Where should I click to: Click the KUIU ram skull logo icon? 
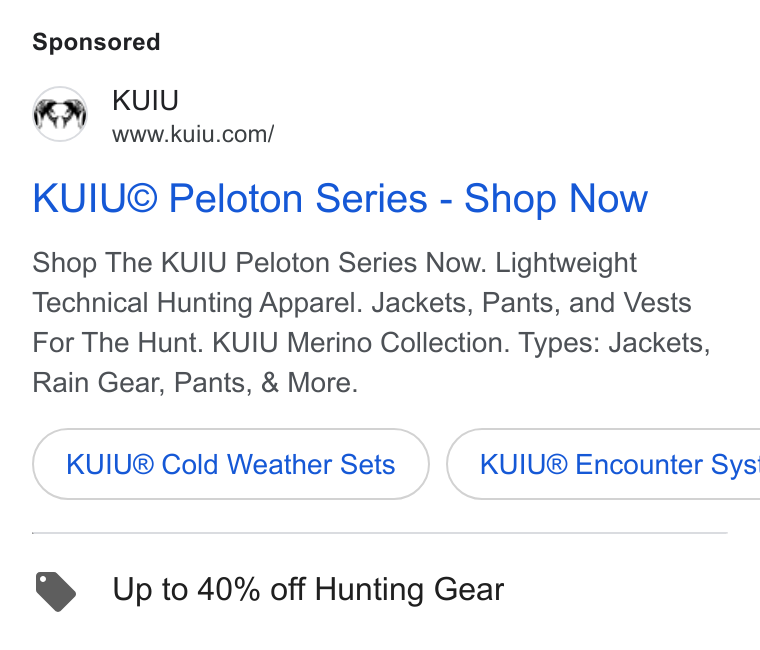(60, 114)
